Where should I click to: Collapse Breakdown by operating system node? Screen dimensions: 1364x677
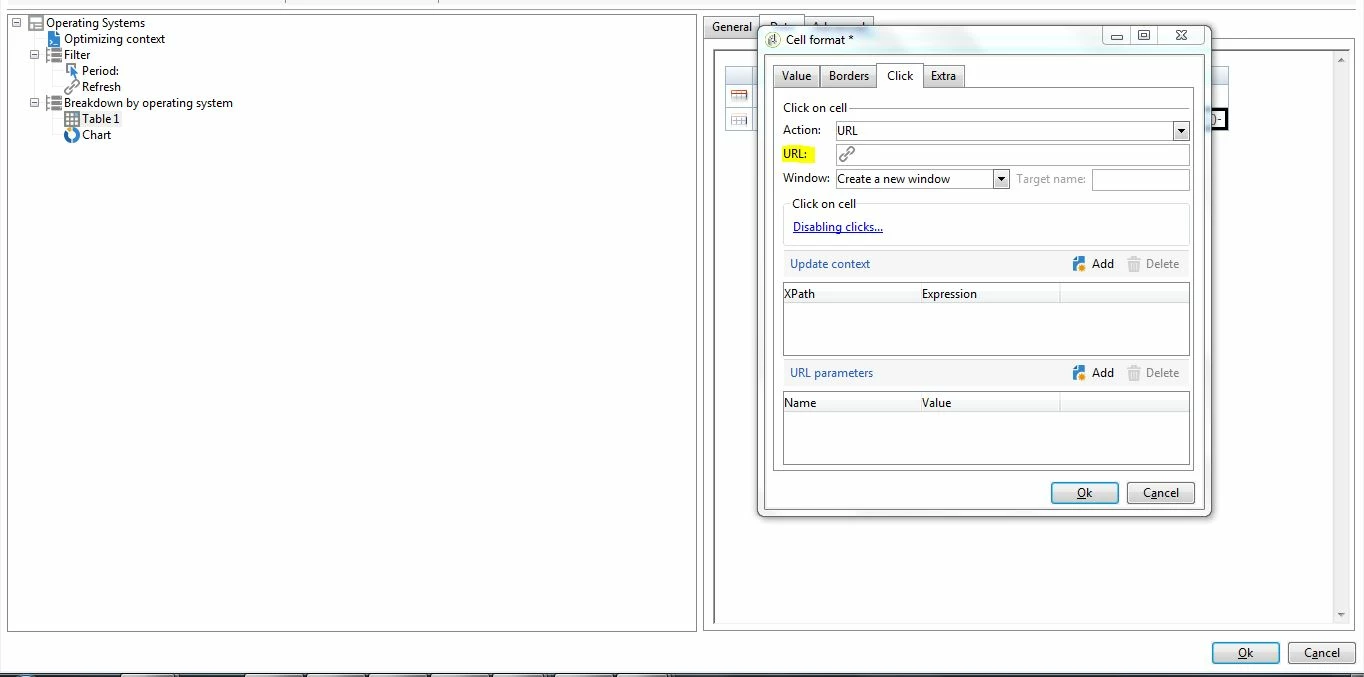[34, 103]
